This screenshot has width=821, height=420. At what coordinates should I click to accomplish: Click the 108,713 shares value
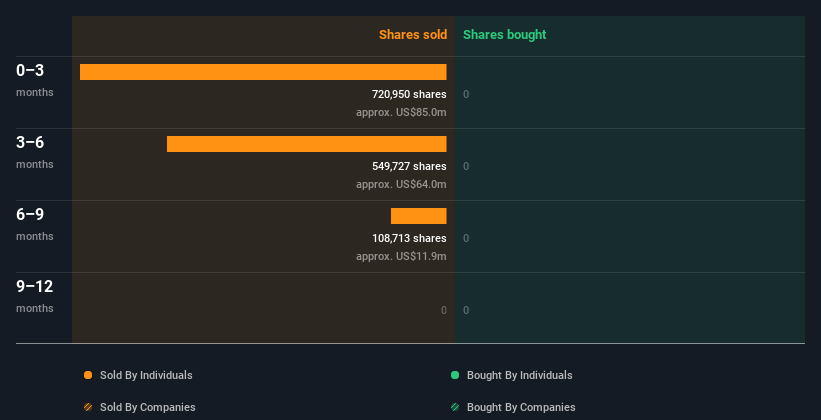point(409,239)
